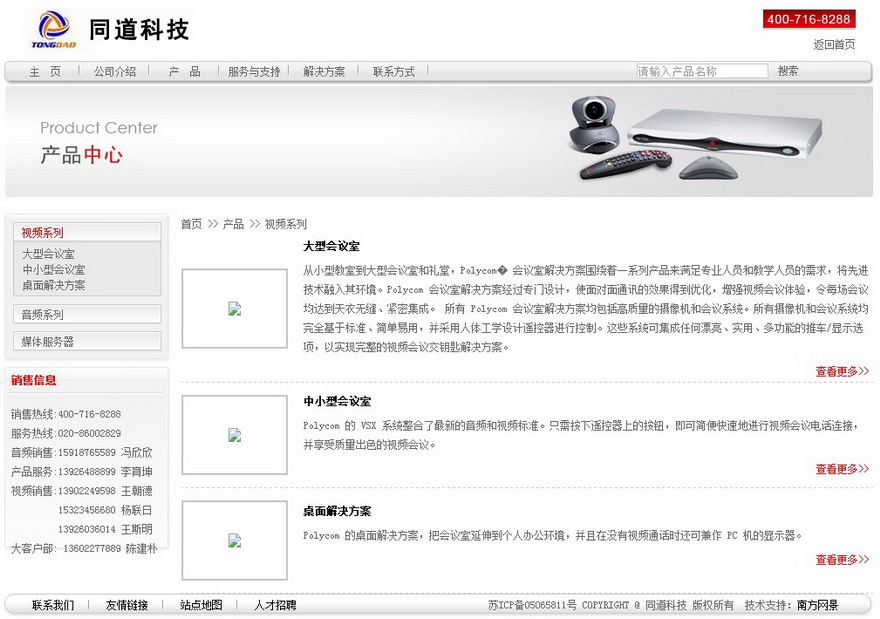
Task: Open the 桌面解决方案 product title
Action: 337,511
